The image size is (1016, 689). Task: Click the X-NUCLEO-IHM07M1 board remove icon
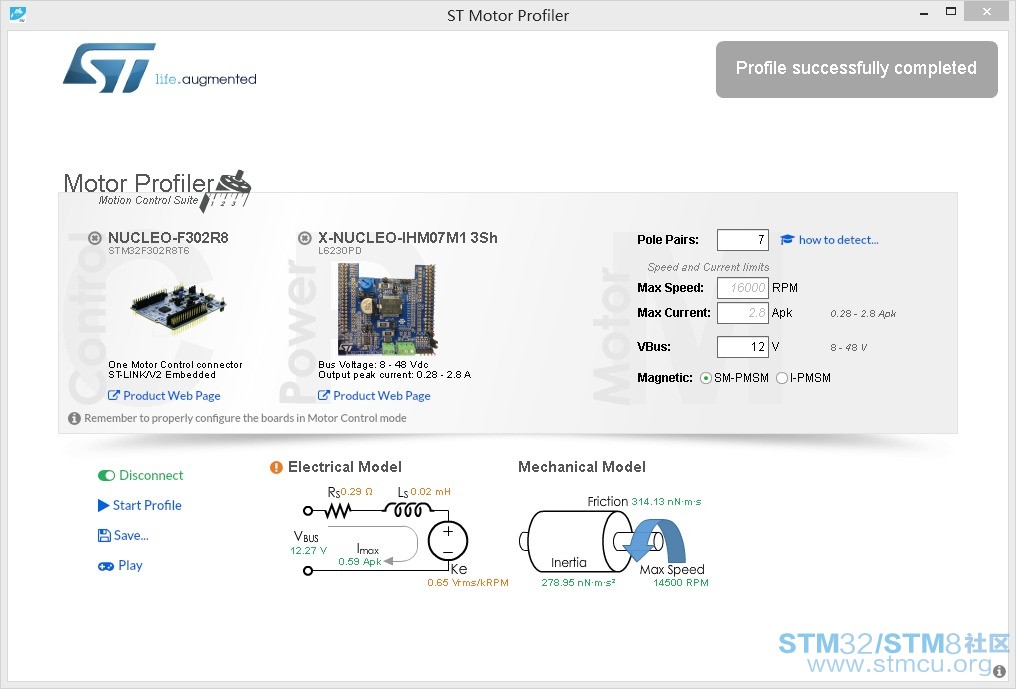[305, 238]
